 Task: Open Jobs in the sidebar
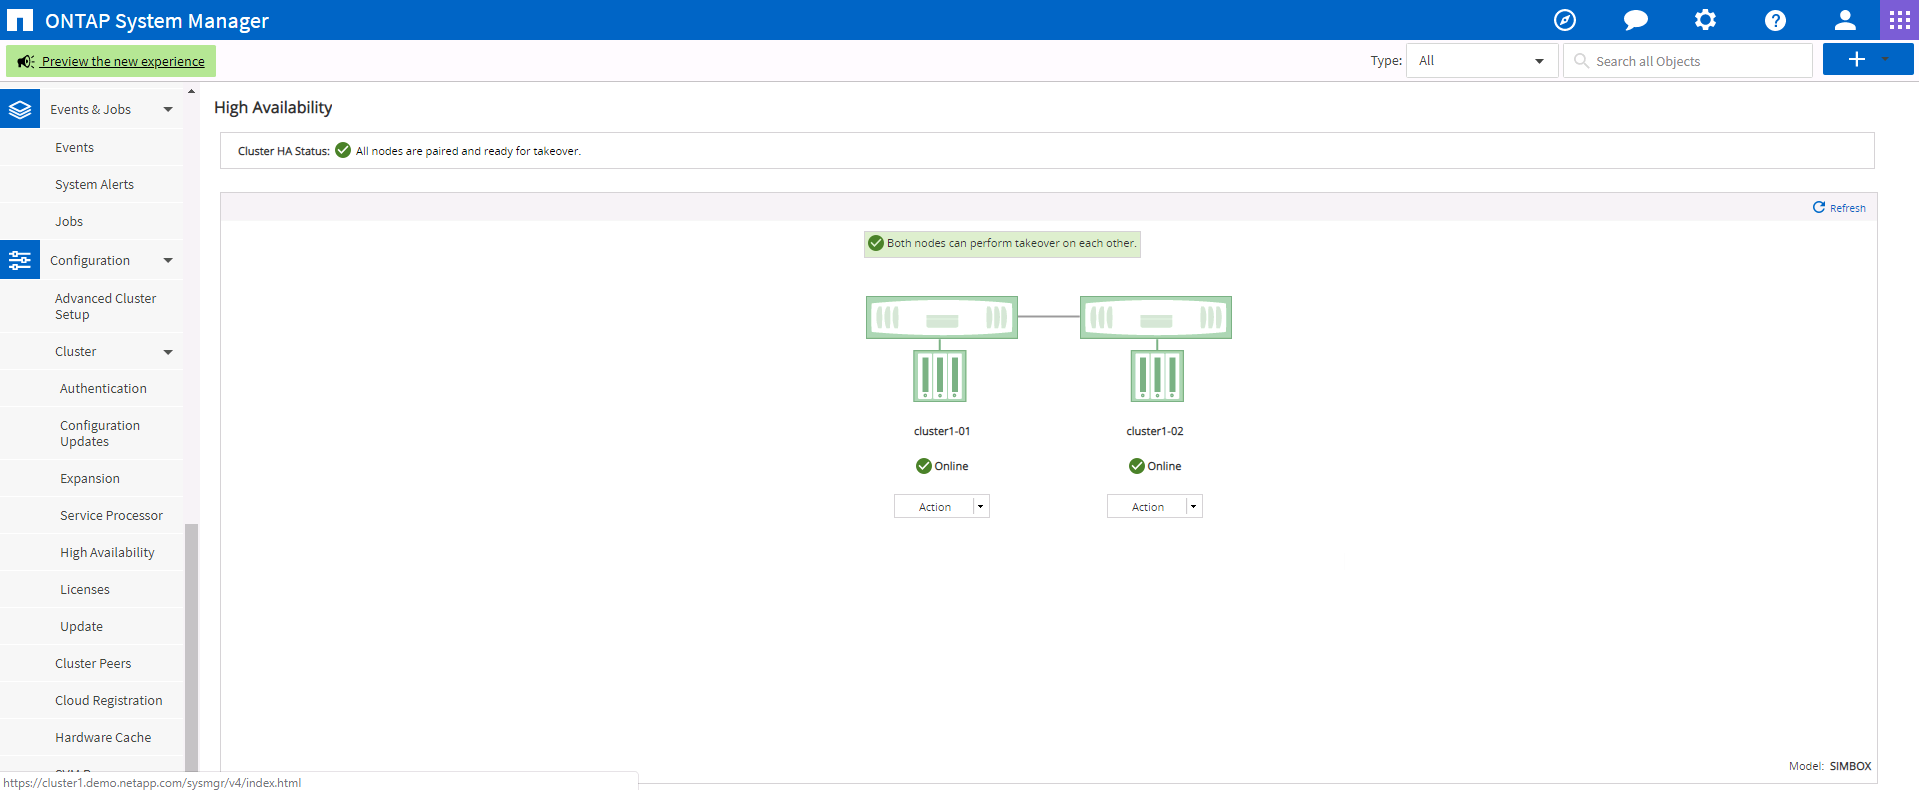point(69,221)
